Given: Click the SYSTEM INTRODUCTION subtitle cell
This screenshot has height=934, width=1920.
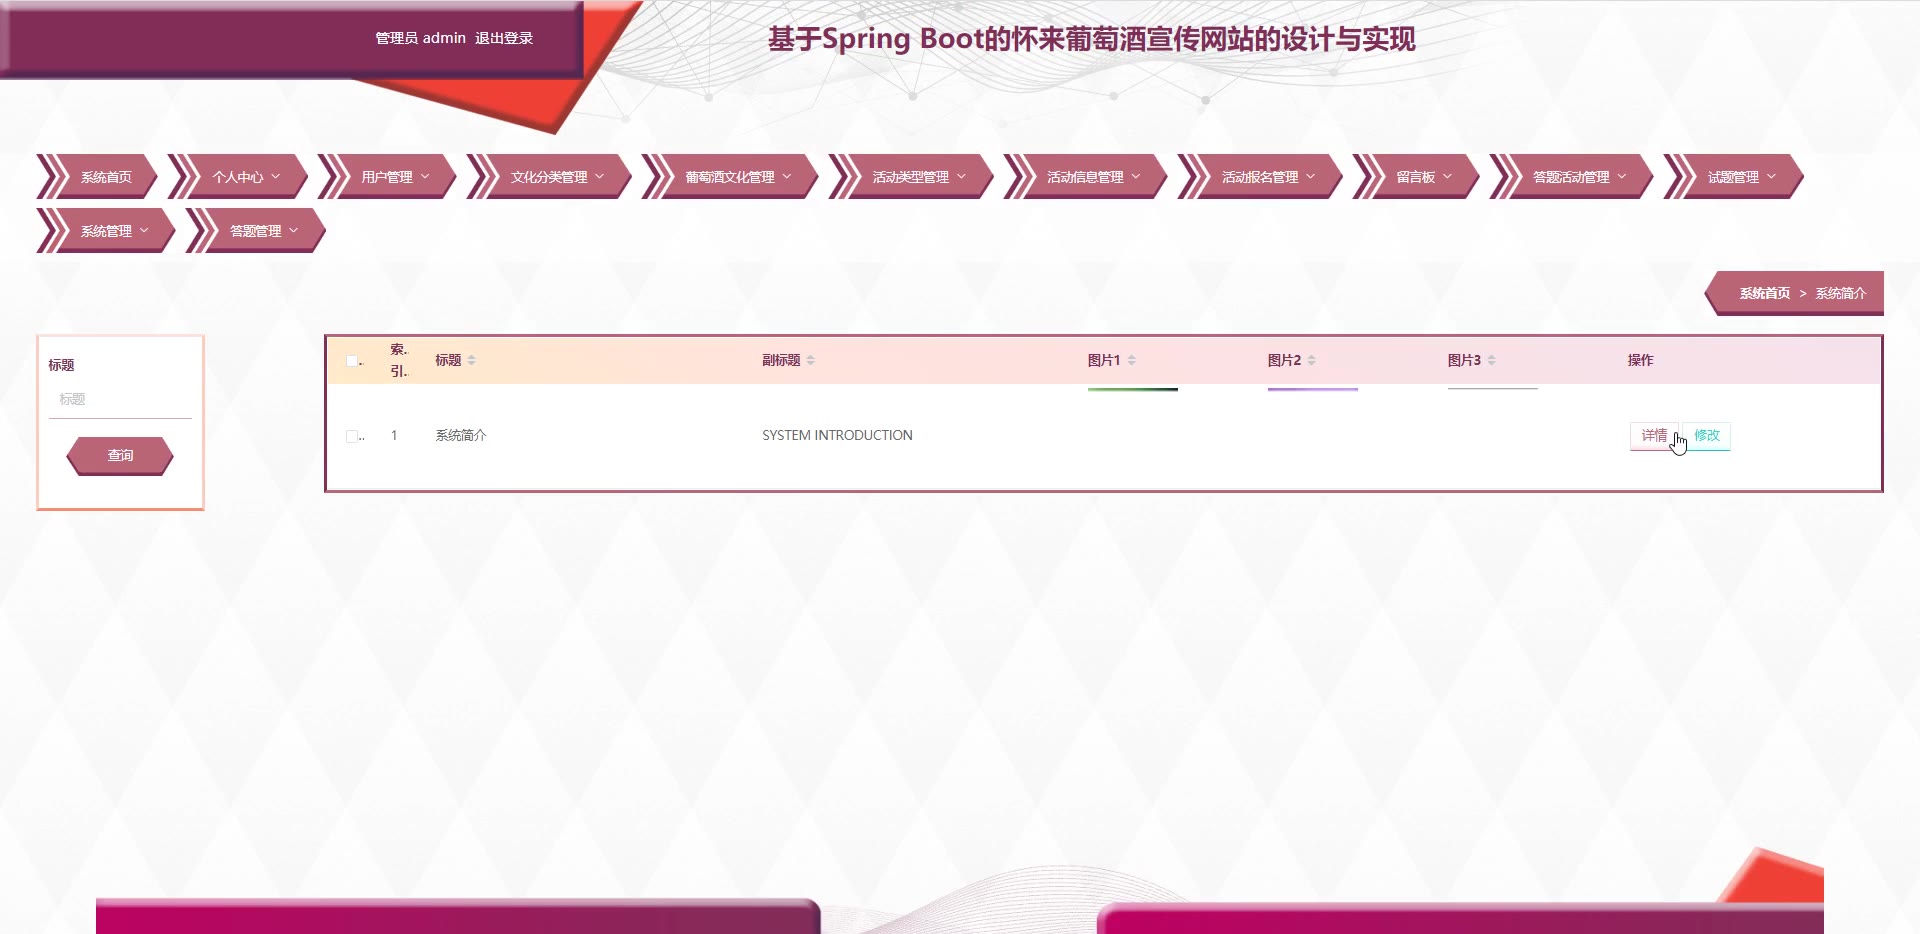Looking at the screenshot, I should pyautogui.click(x=837, y=435).
